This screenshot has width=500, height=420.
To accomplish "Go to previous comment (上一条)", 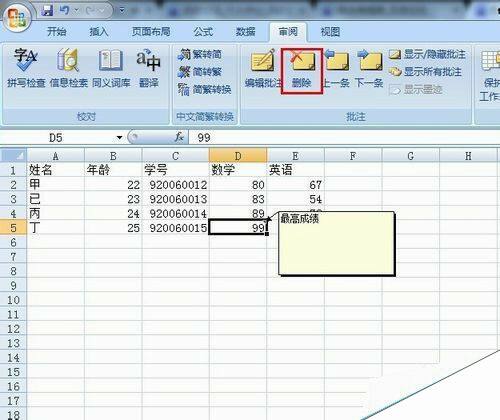I will pos(337,68).
